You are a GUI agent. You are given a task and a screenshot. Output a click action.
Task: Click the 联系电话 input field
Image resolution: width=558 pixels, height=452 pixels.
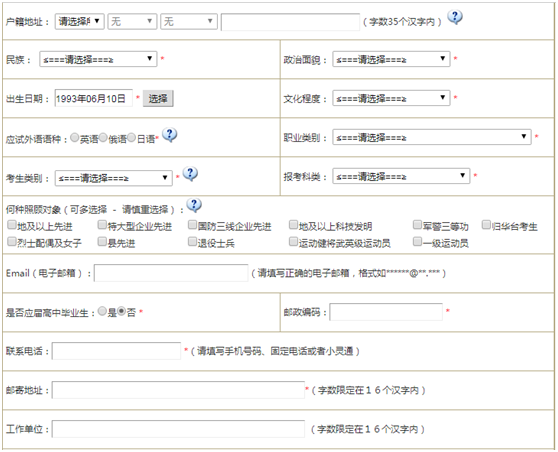tap(117, 351)
